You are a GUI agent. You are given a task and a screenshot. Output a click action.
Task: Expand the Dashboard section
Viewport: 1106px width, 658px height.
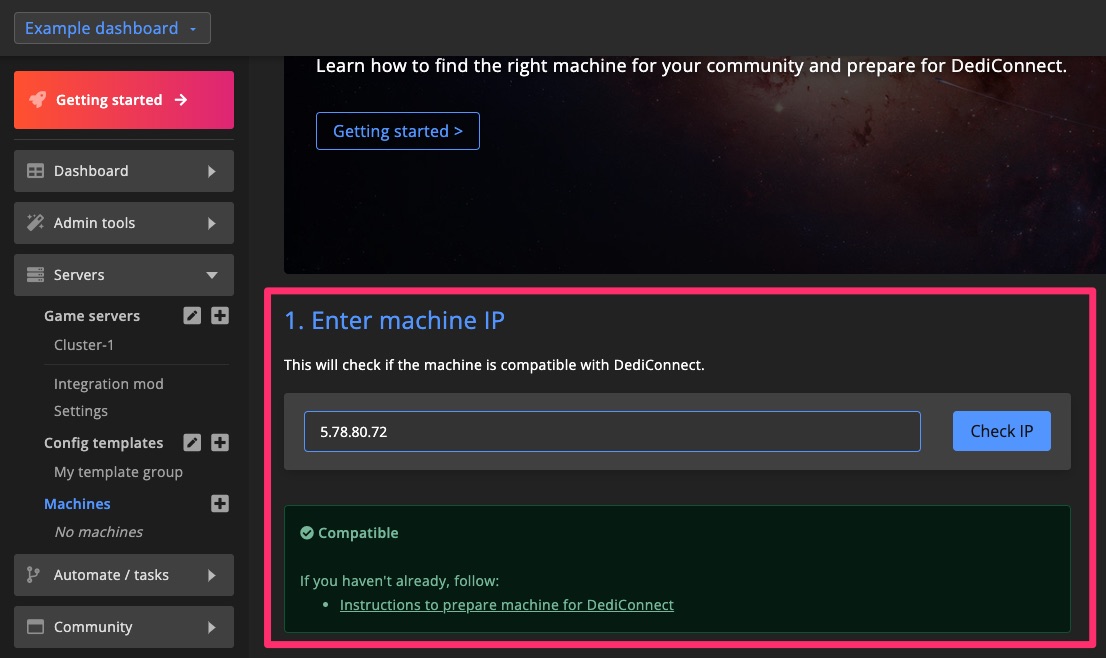[x=123, y=171]
